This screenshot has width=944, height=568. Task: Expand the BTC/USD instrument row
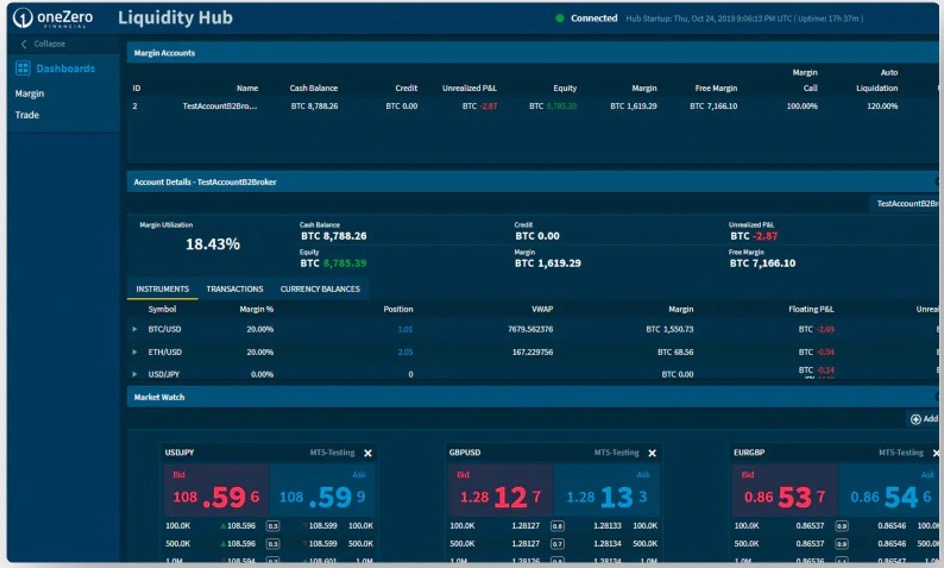click(135, 329)
